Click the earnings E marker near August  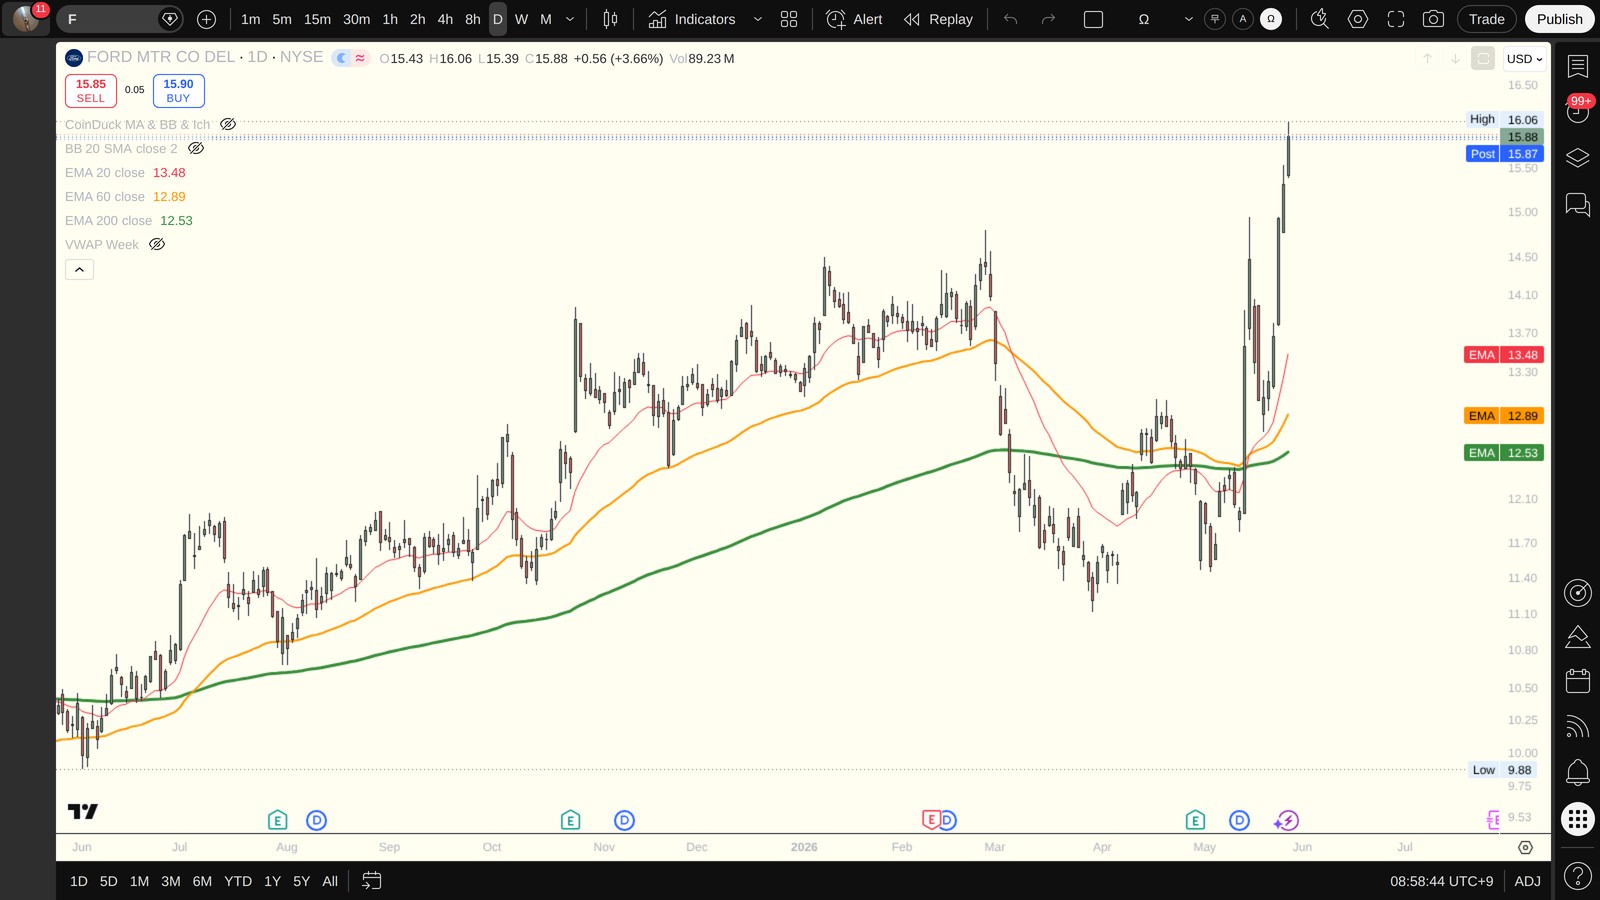278,821
